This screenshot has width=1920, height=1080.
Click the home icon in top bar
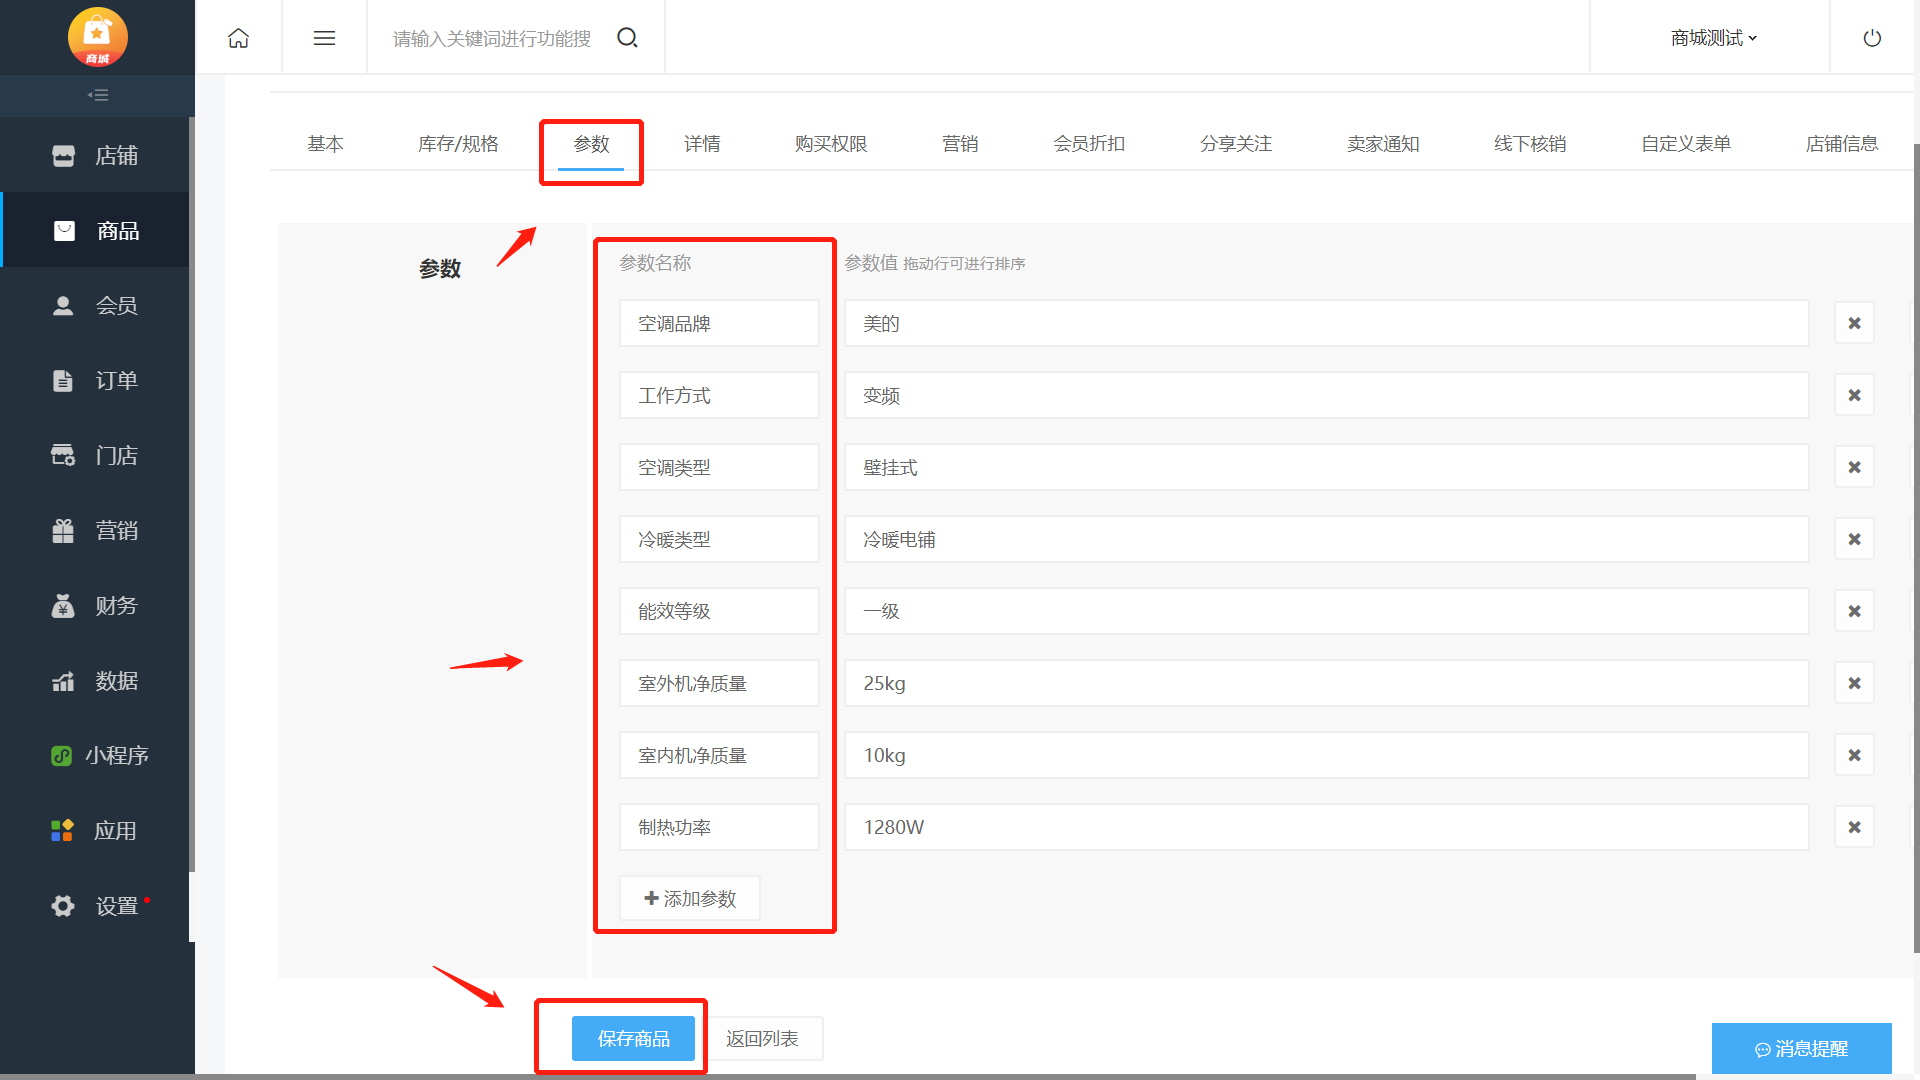click(238, 38)
